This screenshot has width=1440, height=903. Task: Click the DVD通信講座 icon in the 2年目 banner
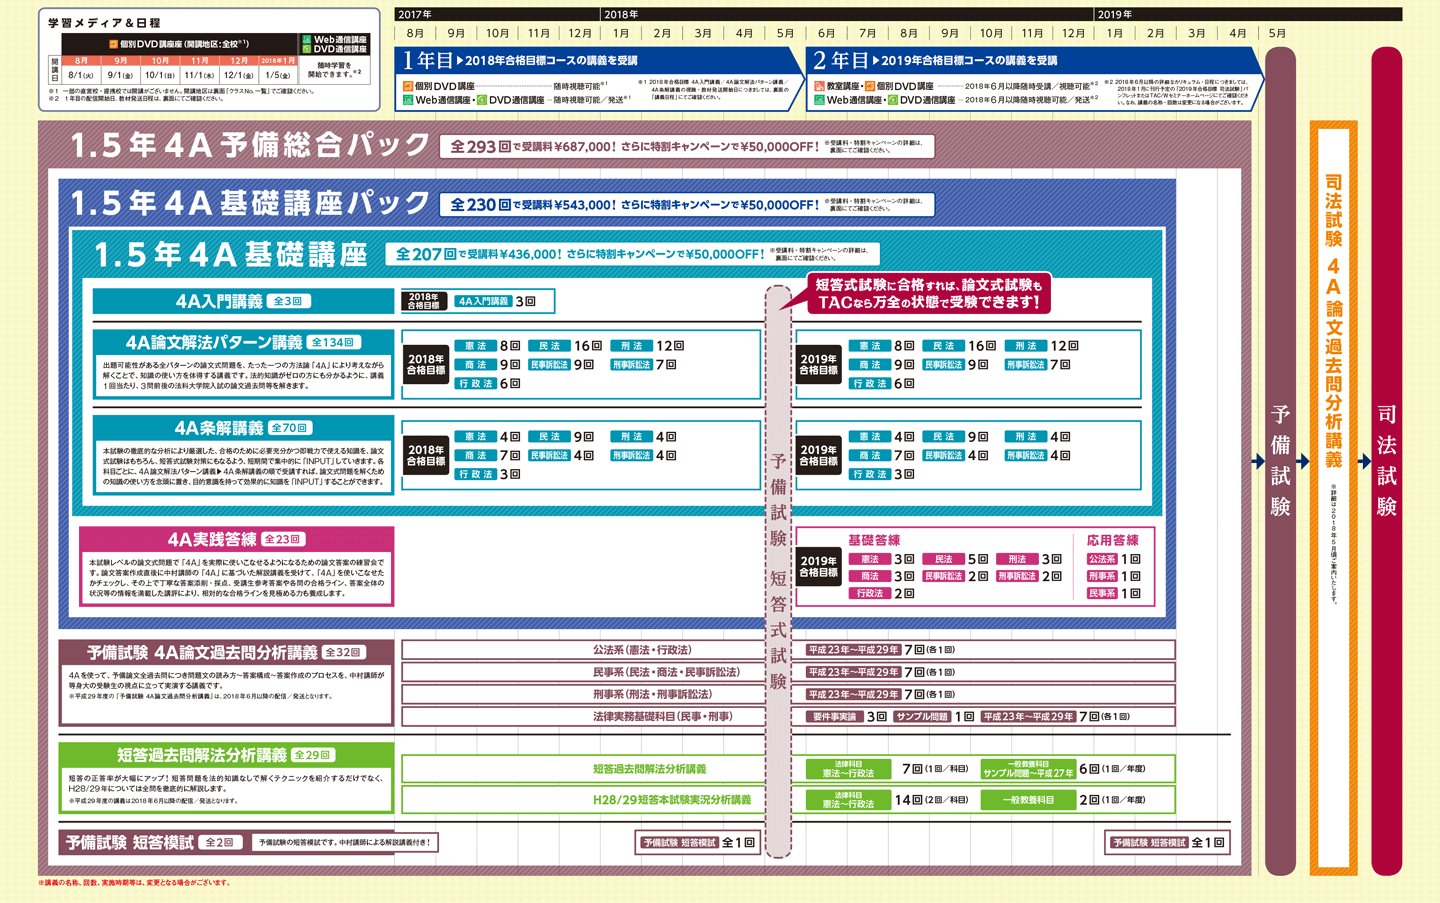click(x=893, y=100)
